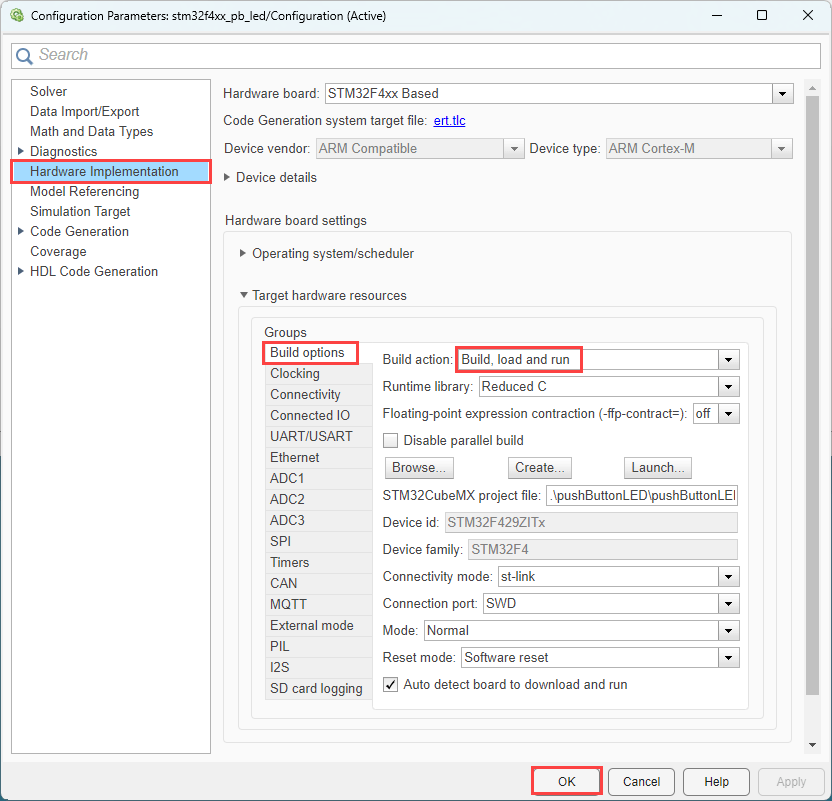Click the Cancel button
This screenshot has height=801, width=832.
[x=642, y=781]
